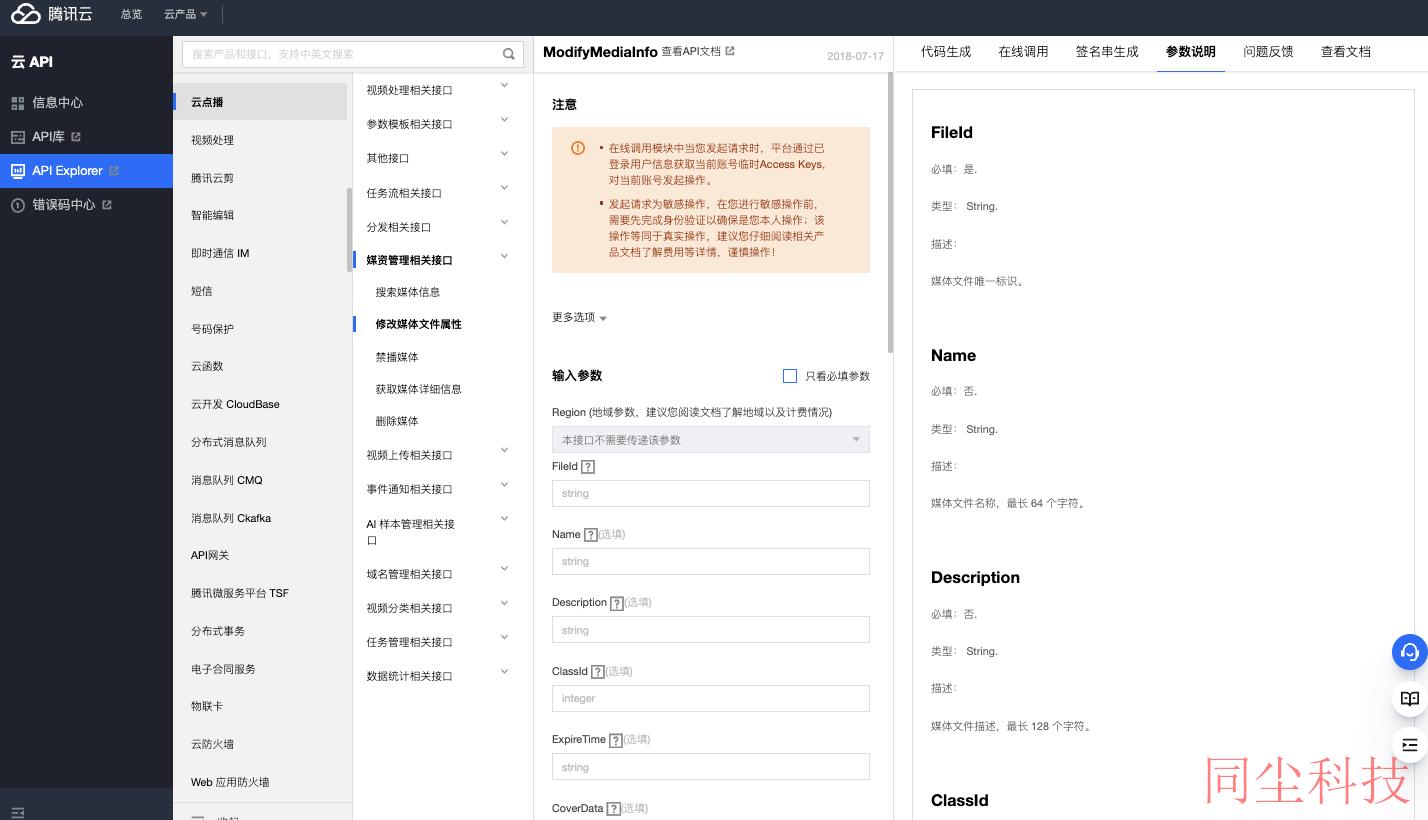Go to 总览 in the top bar
Viewport: 1428px width, 820px height.
[x=131, y=14]
